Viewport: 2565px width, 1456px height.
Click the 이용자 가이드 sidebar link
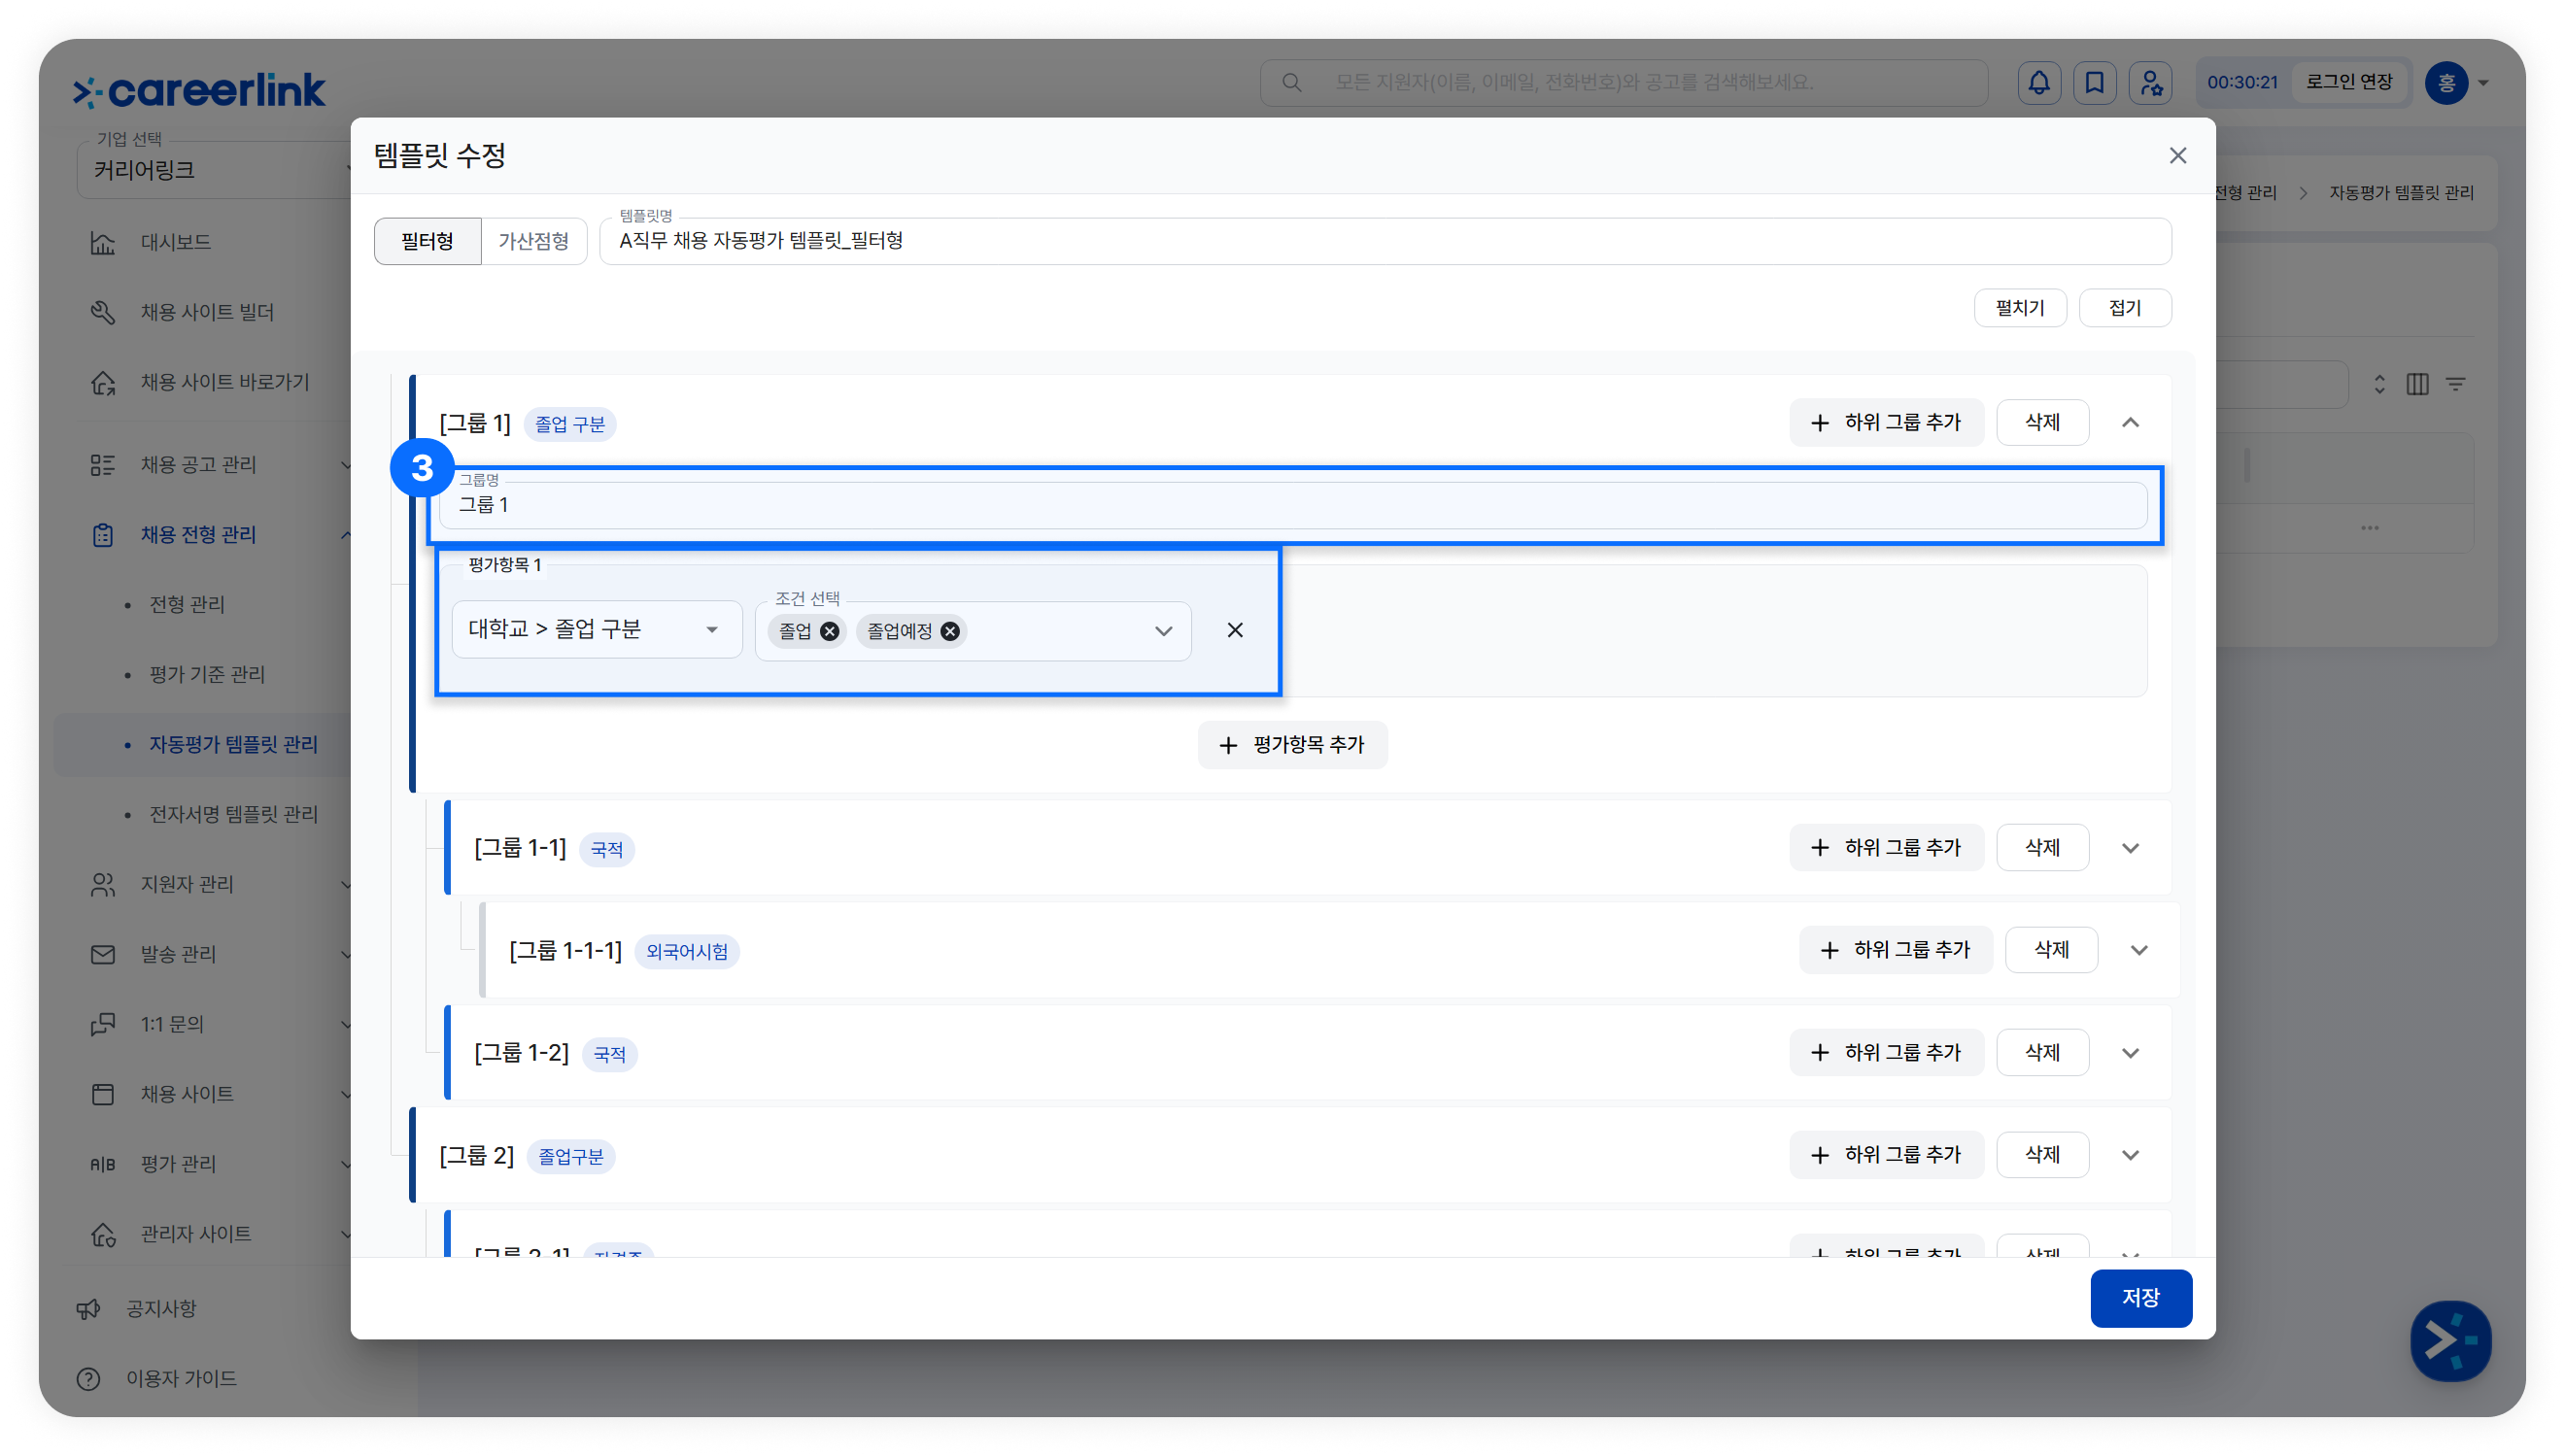181,1379
